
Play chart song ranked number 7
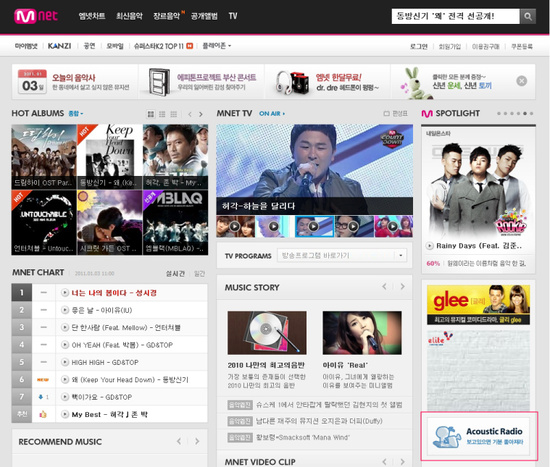click(x=65, y=397)
